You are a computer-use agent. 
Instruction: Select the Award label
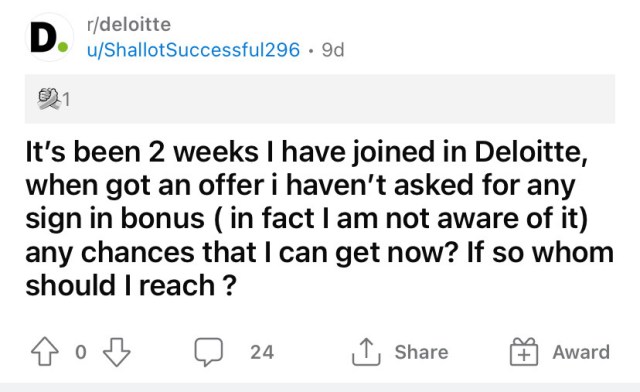581,352
